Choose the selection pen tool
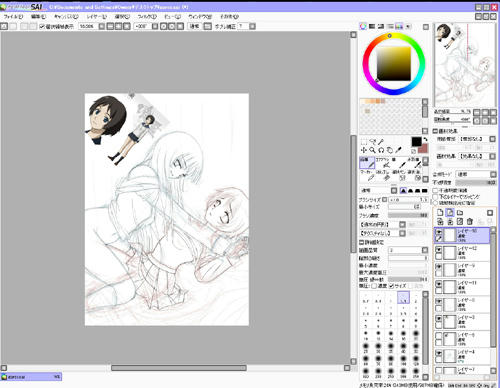 click(x=399, y=175)
